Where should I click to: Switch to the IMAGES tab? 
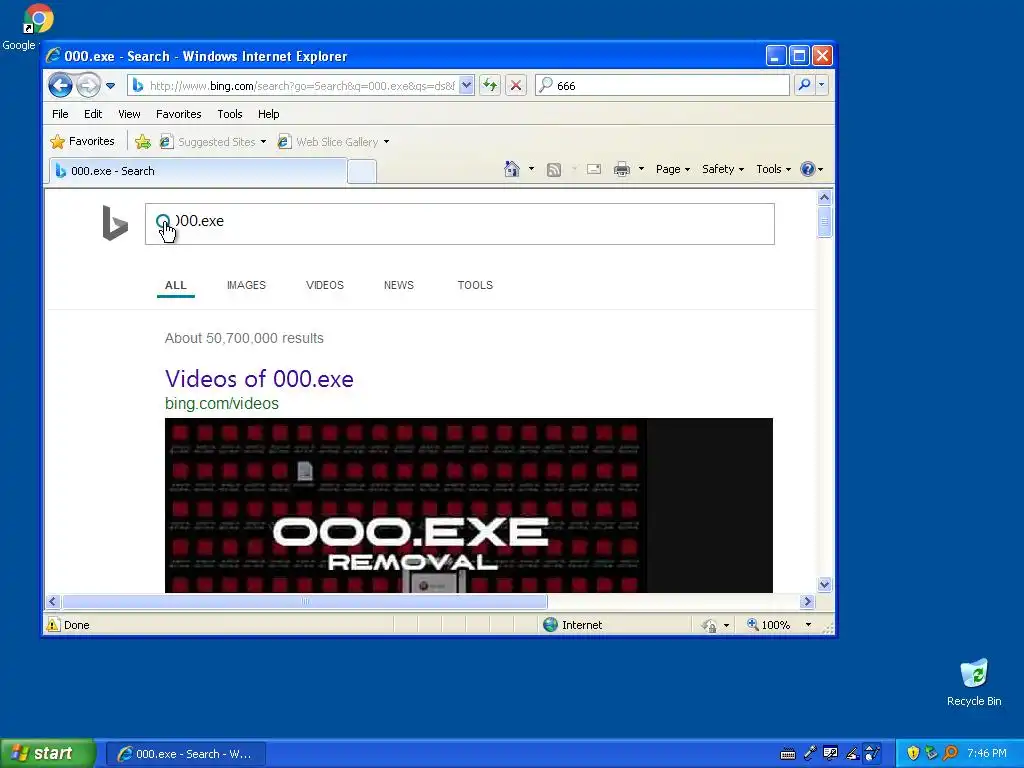pyautogui.click(x=246, y=285)
